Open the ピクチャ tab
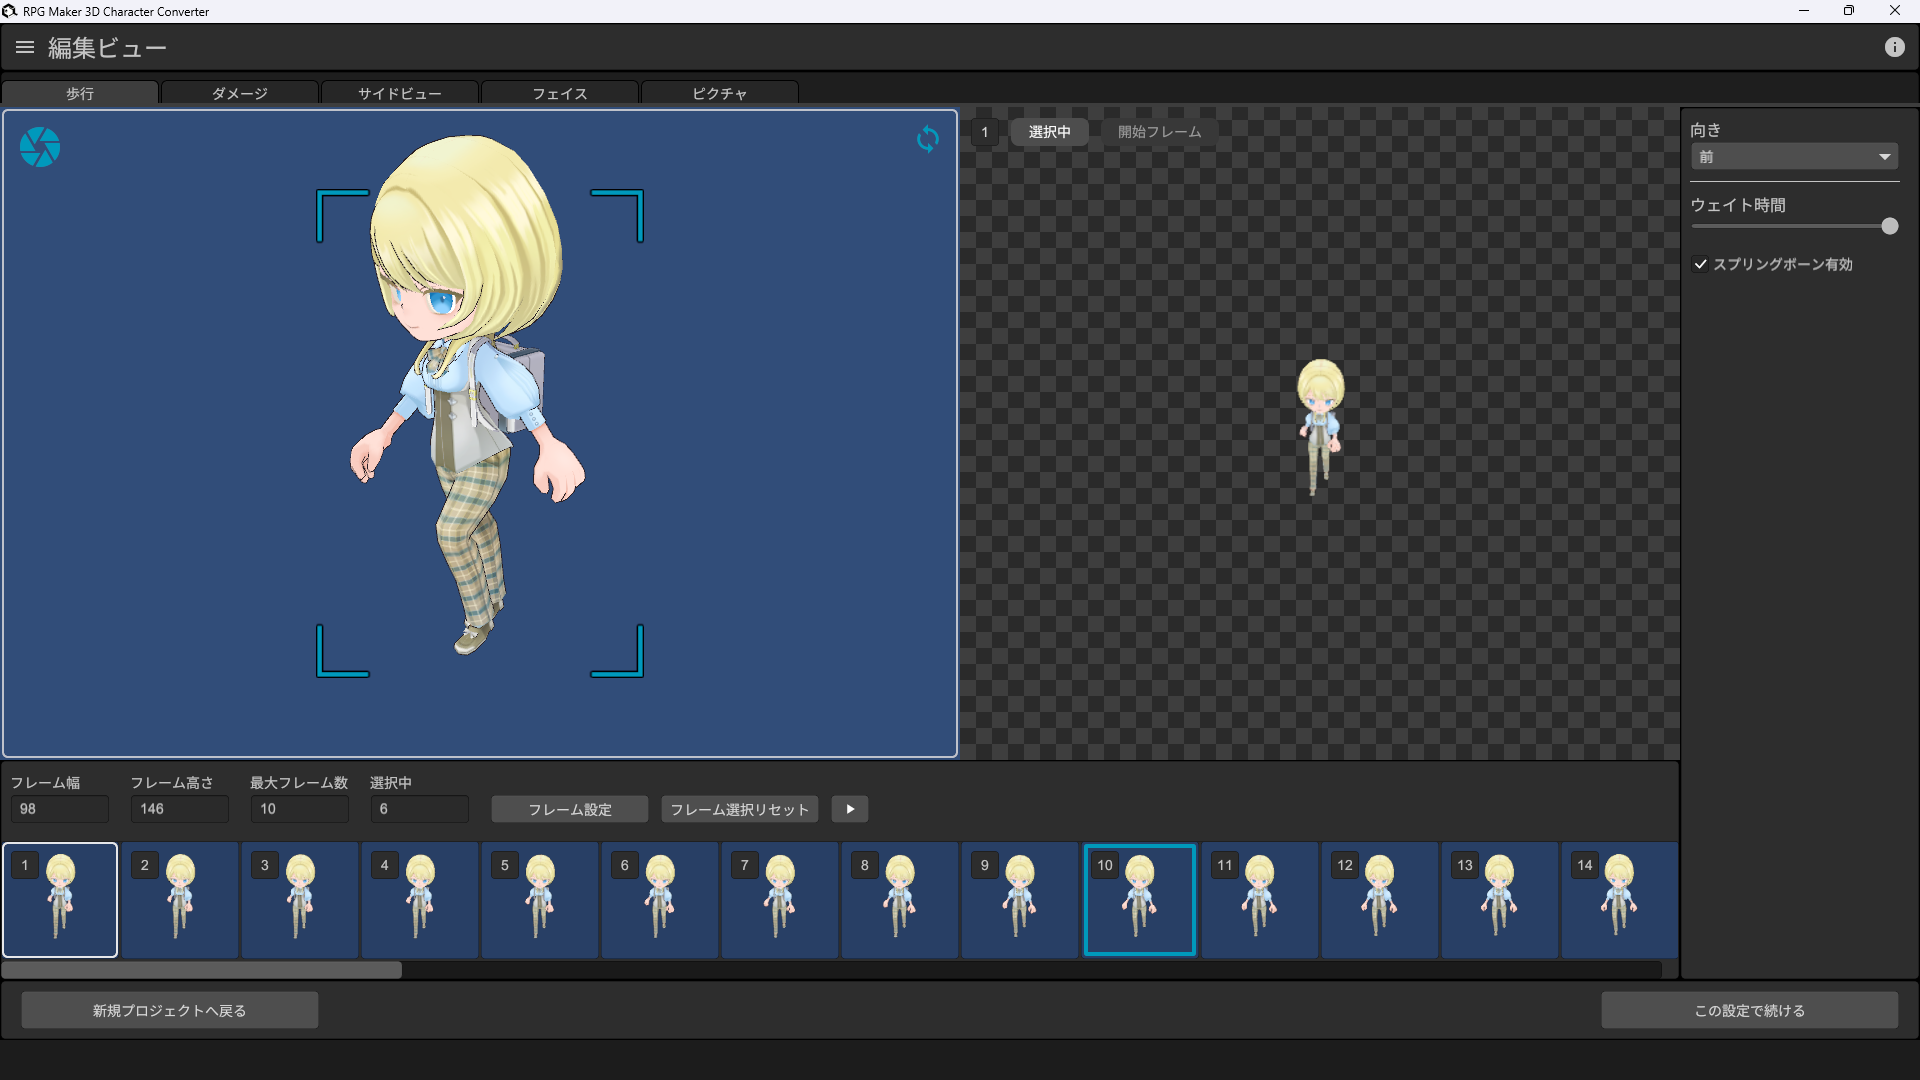 point(720,93)
